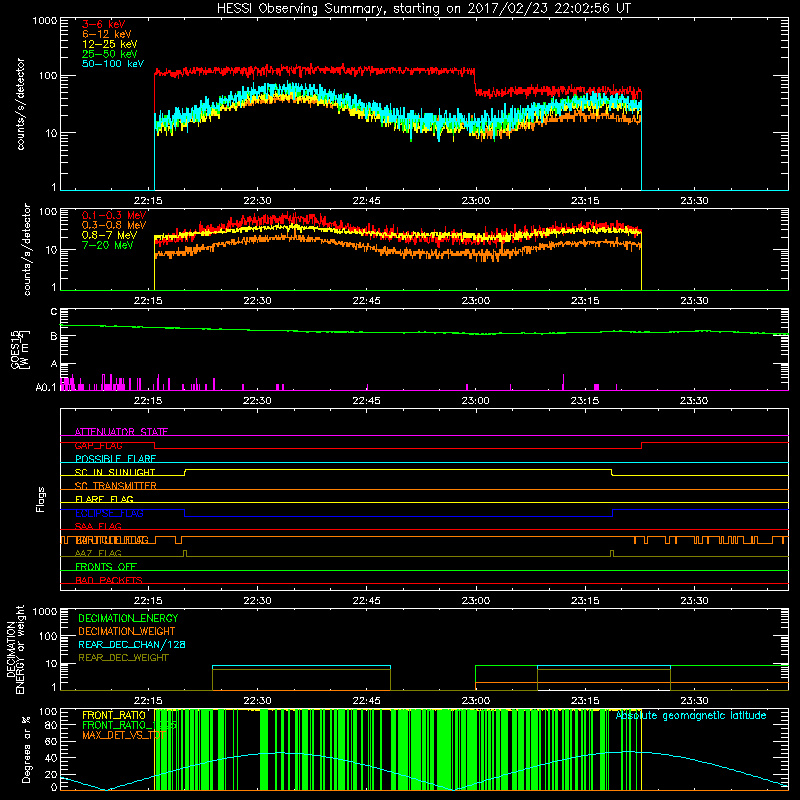The image size is (800, 800).
Task: Click the green 25-50 keV legend label
Action: point(110,54)
